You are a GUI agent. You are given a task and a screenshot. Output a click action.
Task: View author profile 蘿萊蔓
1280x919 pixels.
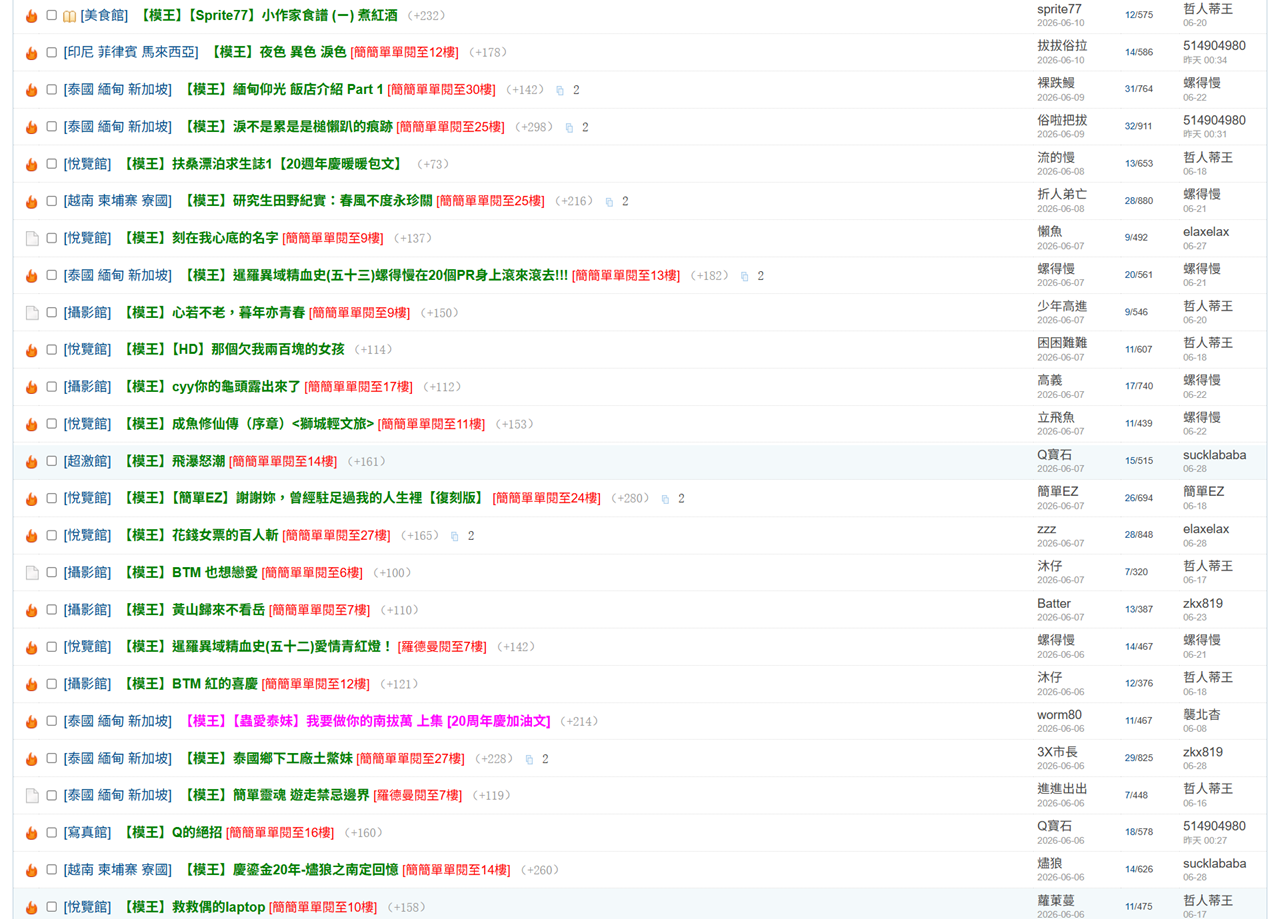click(1055, 900)
